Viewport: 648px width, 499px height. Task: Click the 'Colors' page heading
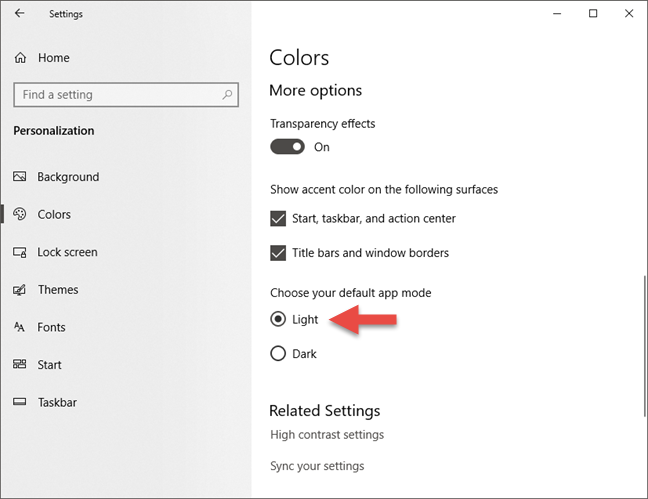coord(299,58)
